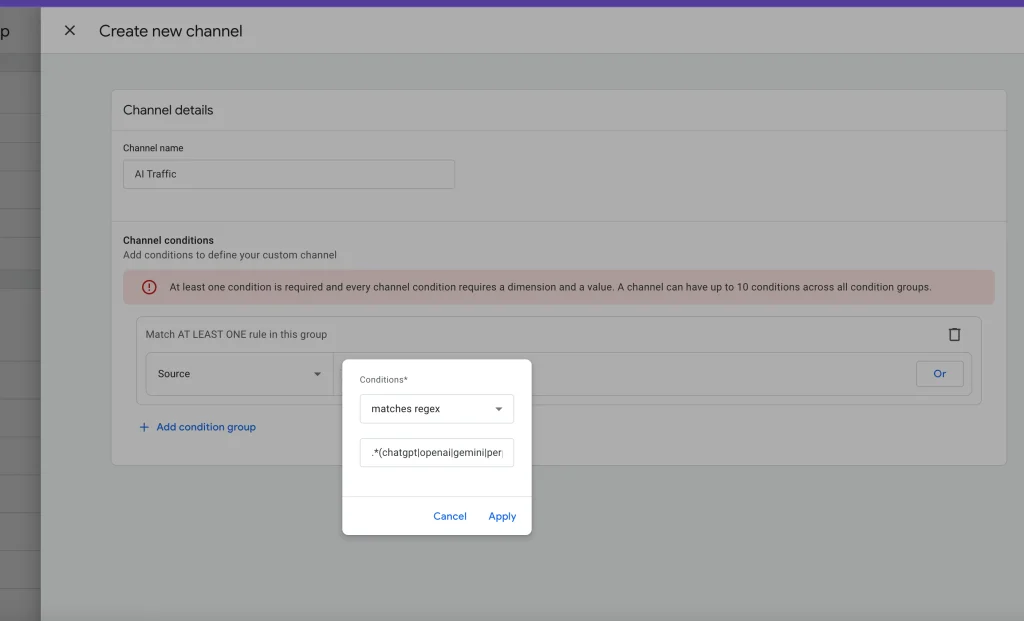Delete the condition group using trash icon
The image size is (1024, 621).
[954, 334]
